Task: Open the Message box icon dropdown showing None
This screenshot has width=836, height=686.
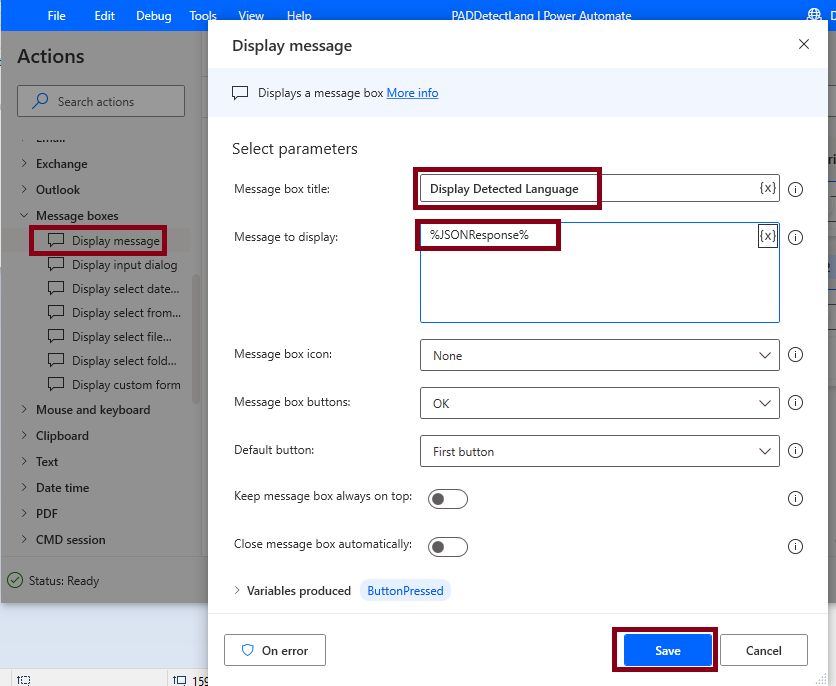Action: 599,355
